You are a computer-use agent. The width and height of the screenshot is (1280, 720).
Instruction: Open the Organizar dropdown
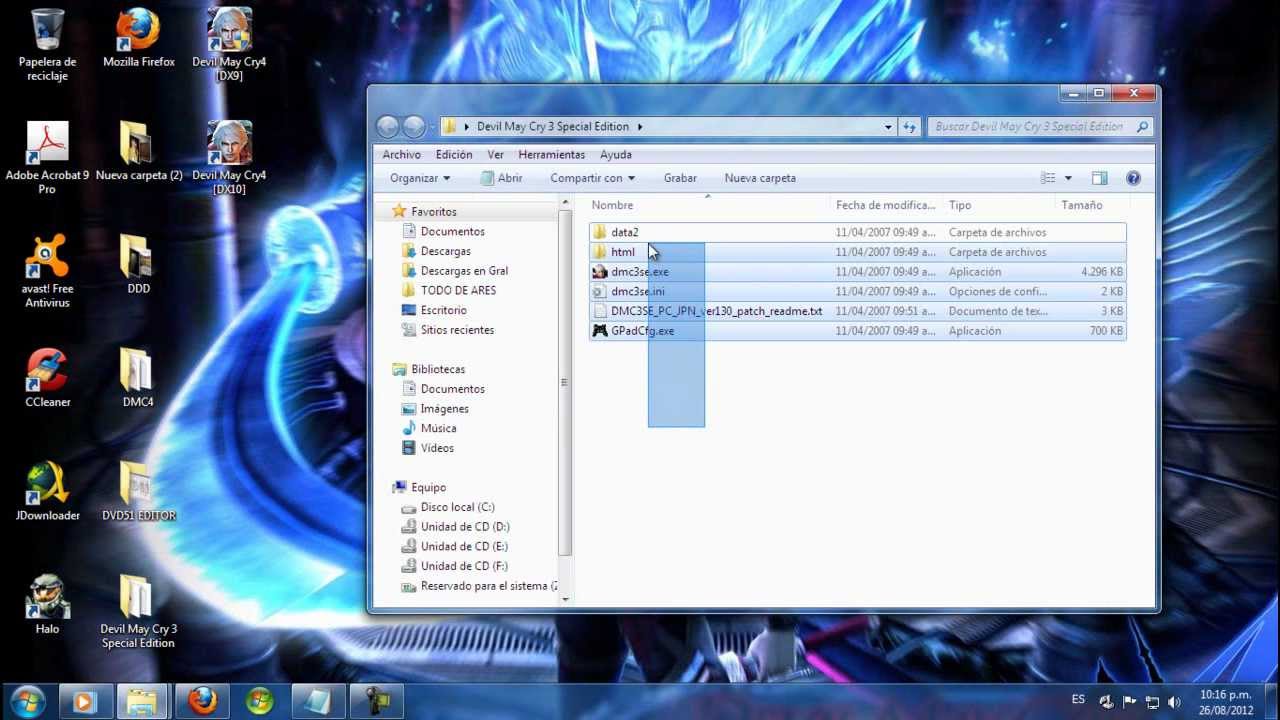[420, 178]
